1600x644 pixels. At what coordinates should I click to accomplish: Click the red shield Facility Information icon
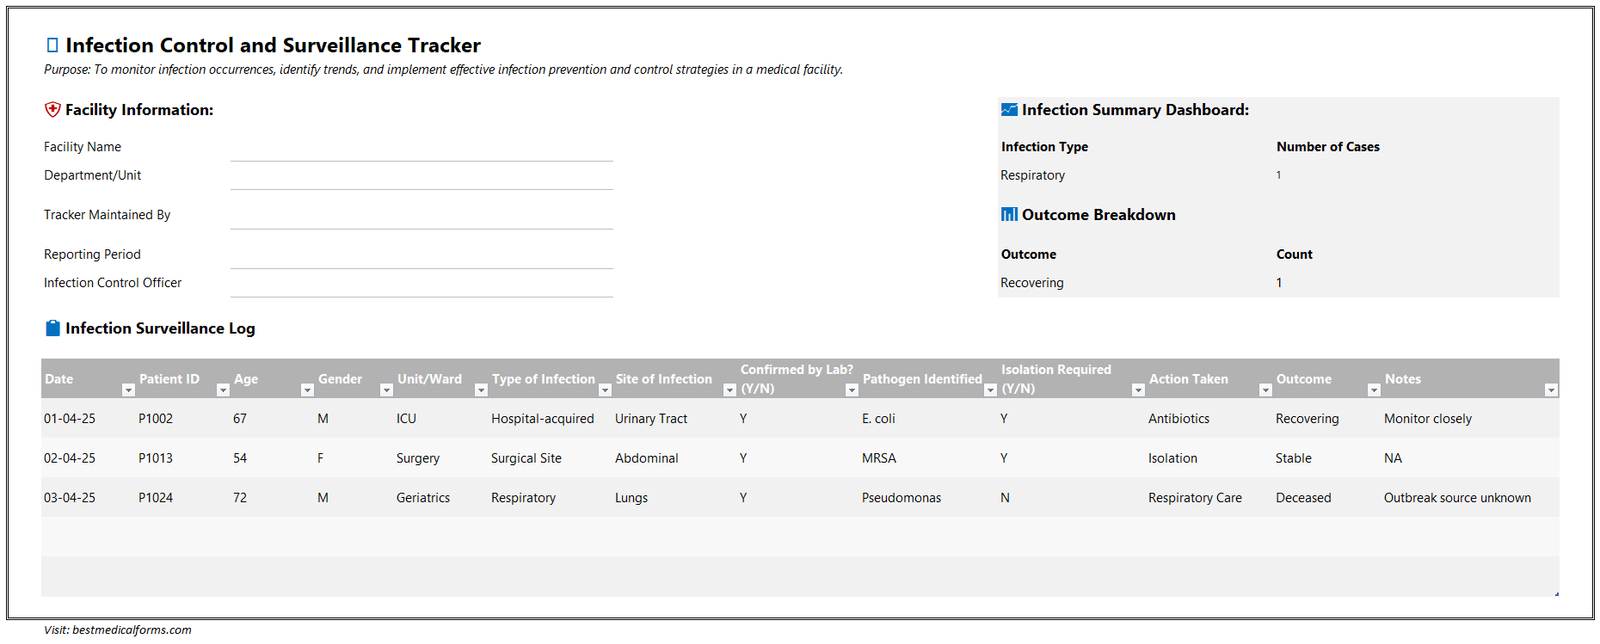(x=53, y=110)
